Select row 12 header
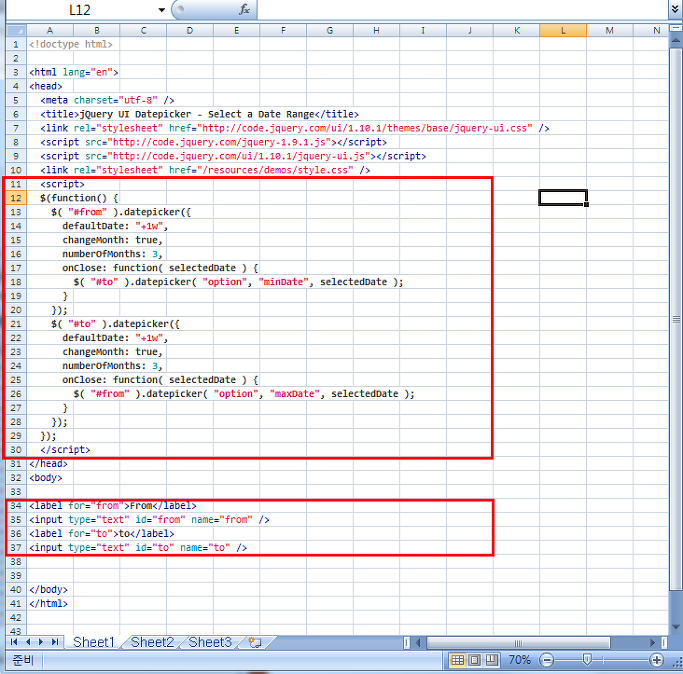The height and width of the screenshot is (674, 683). pos(16,198)
